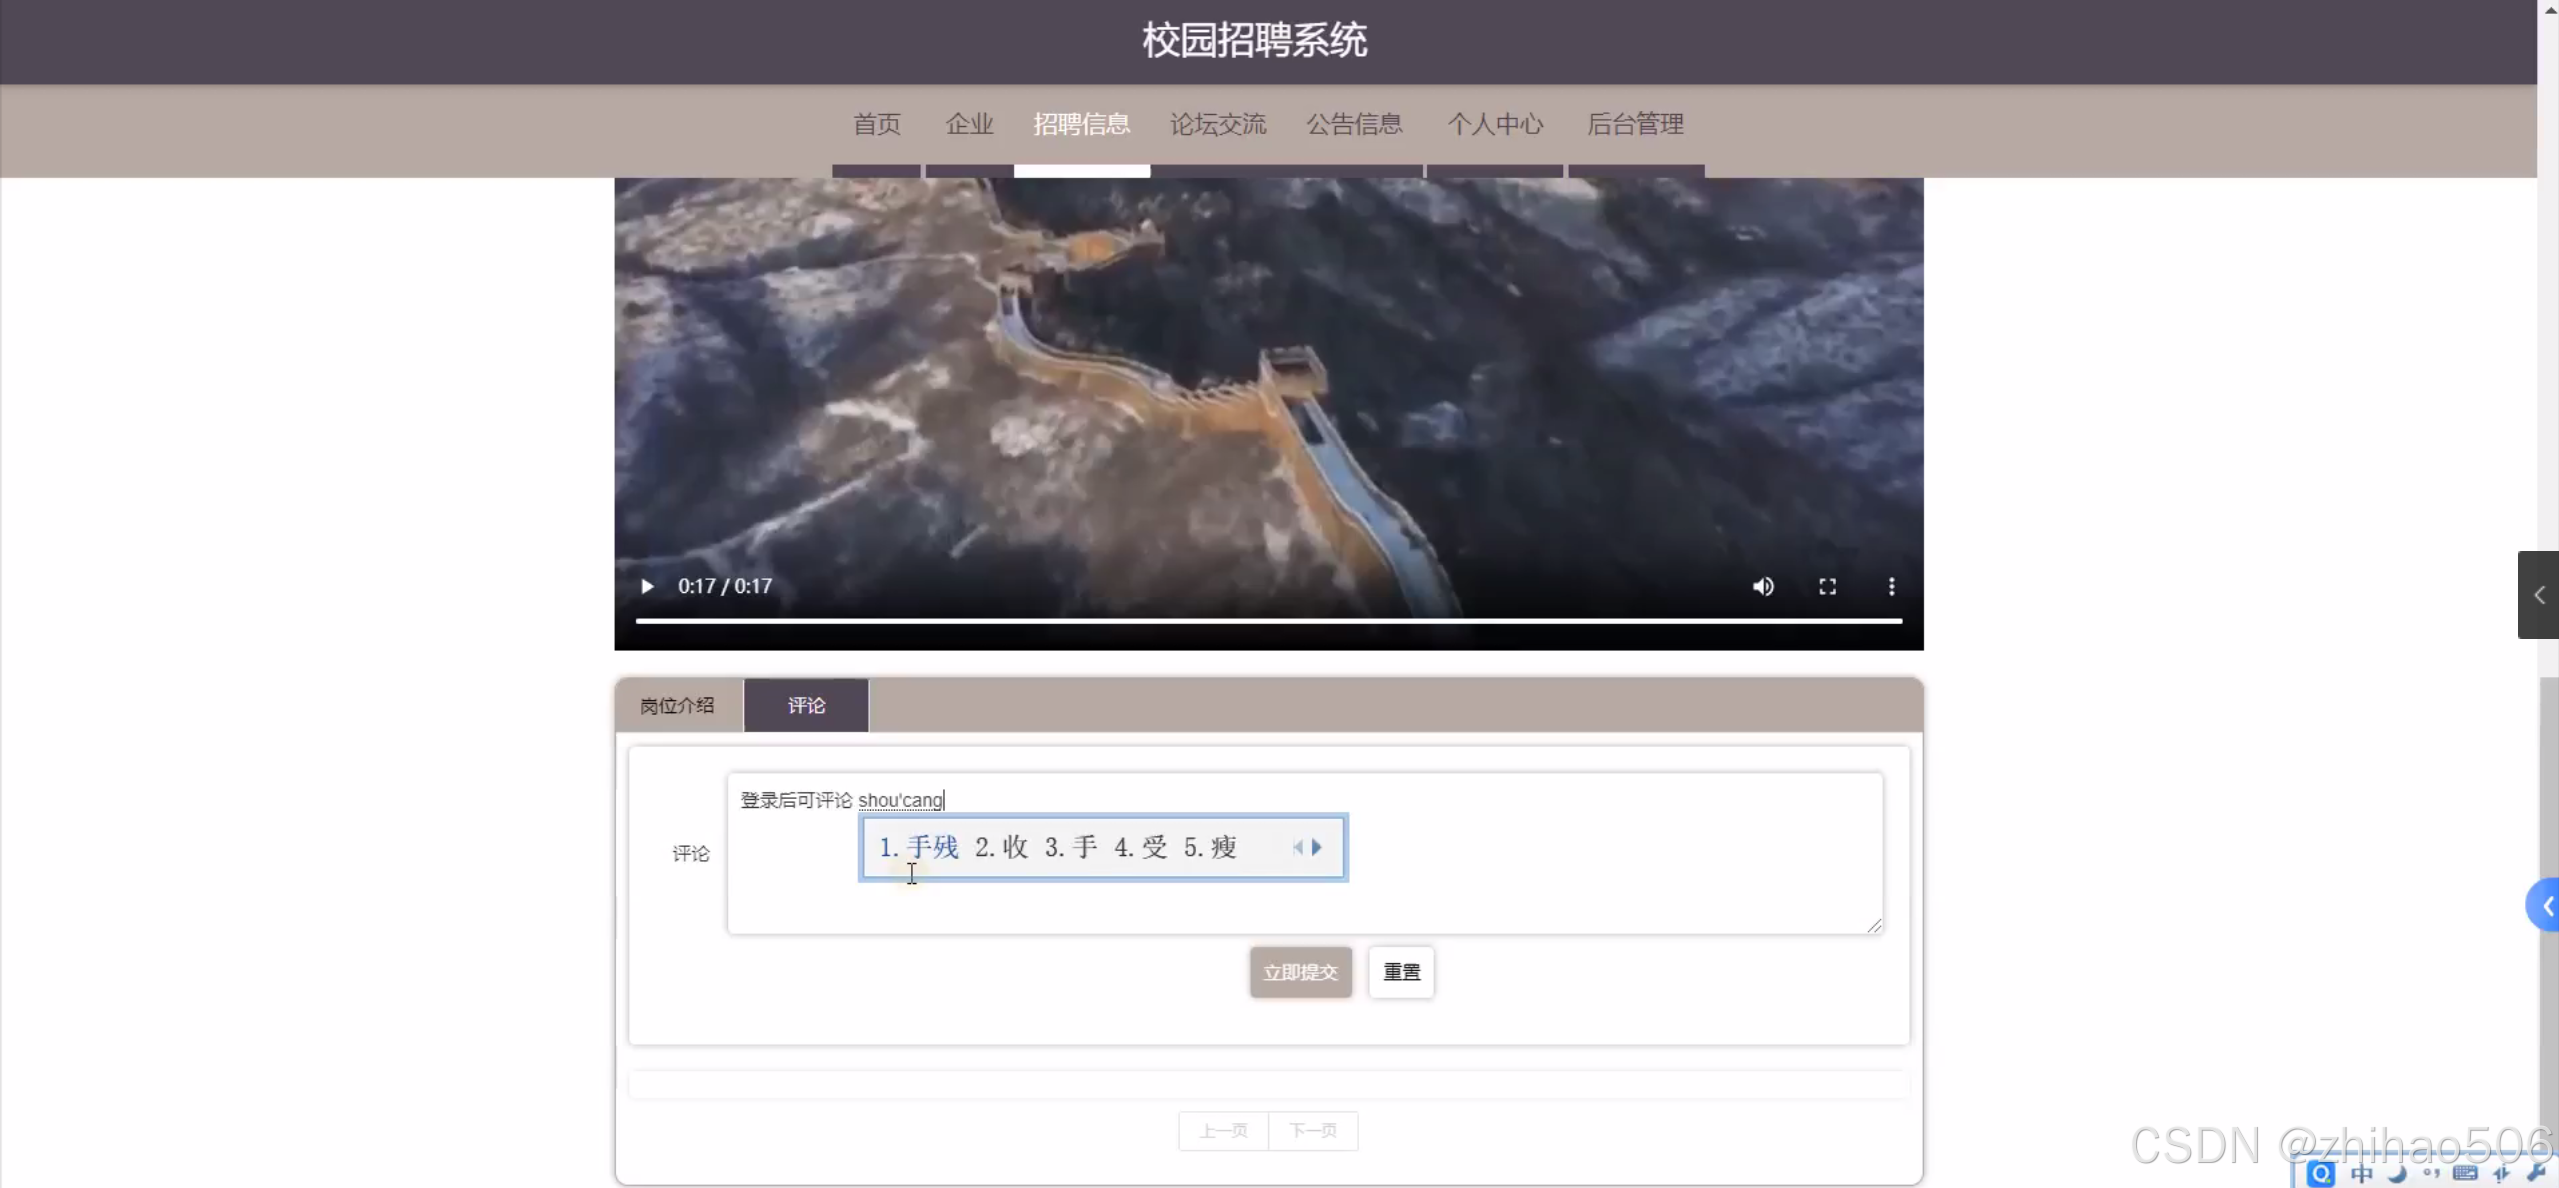Image resolution: width=2559 pixels, height=1188 pixels.
Task: Click the IME toolbar soft keyboard icon
Action: pos(2465,1173)
